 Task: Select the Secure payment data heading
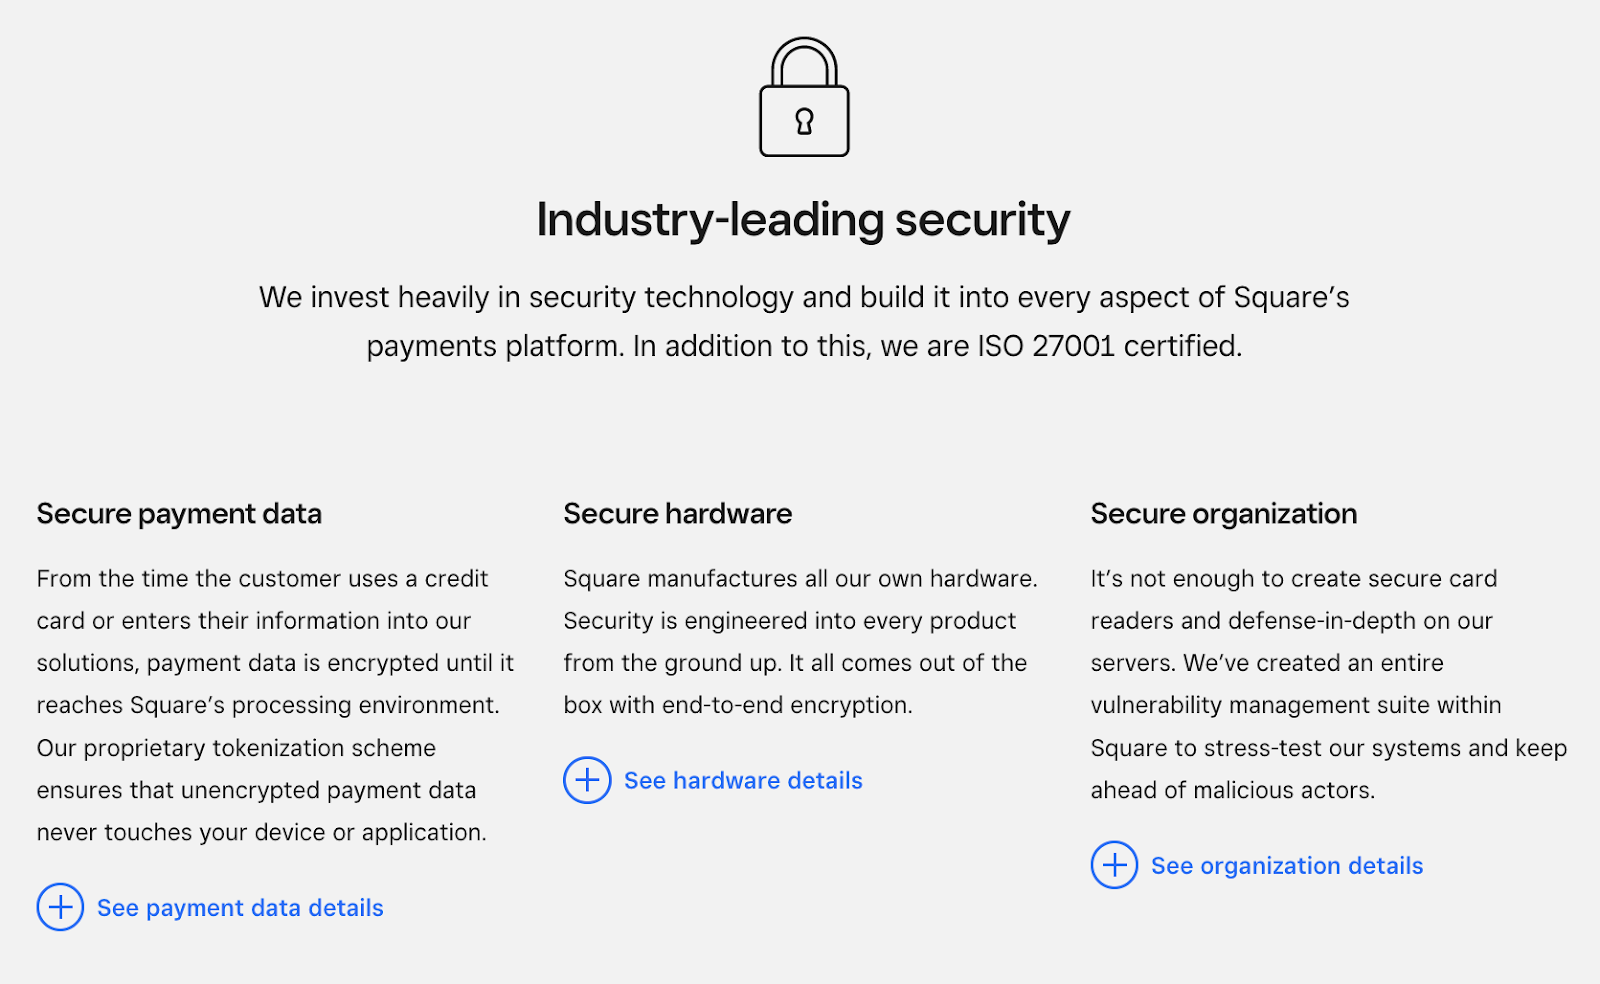[x=179, y=514]
